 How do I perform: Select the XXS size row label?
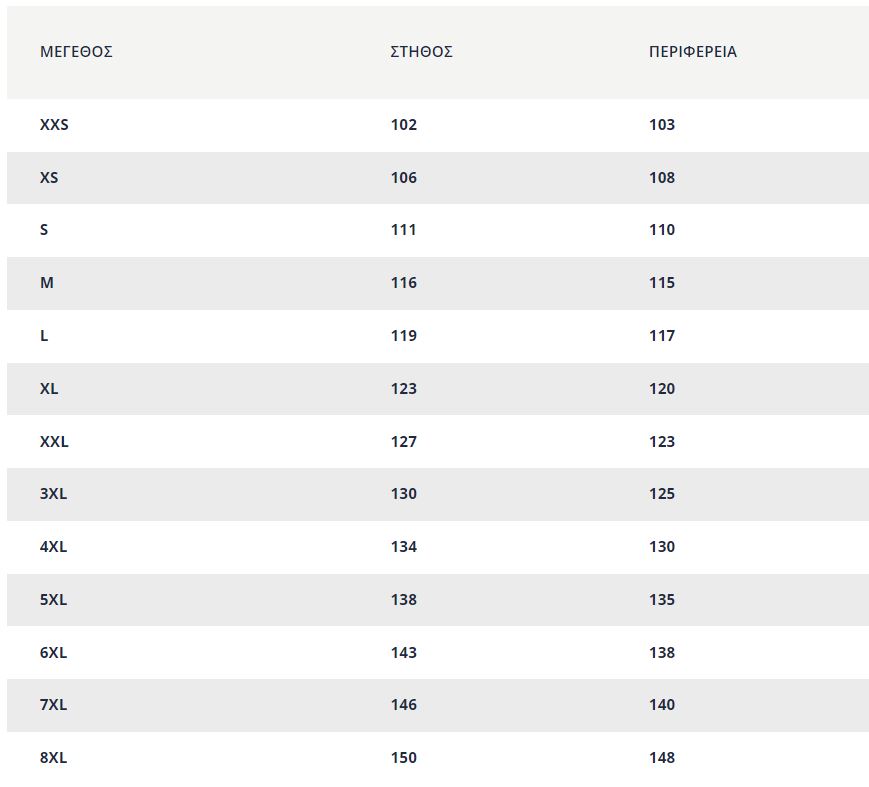click(x=54, y=125)
